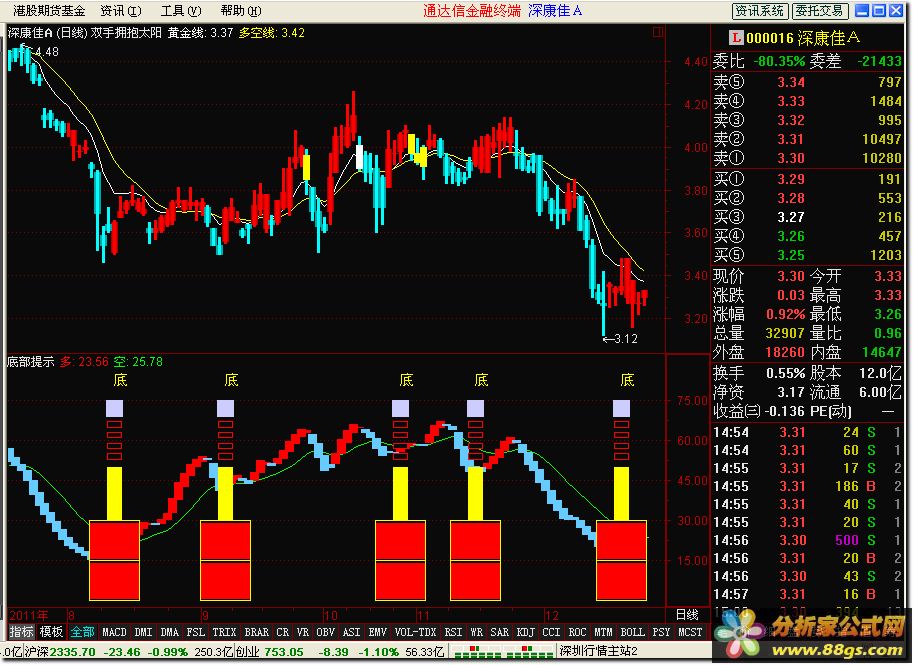This screenshot has height=665, width=914.
Task: Click the 4.48 high price marker
Action: pyautogui.click(x=47, y=52)
